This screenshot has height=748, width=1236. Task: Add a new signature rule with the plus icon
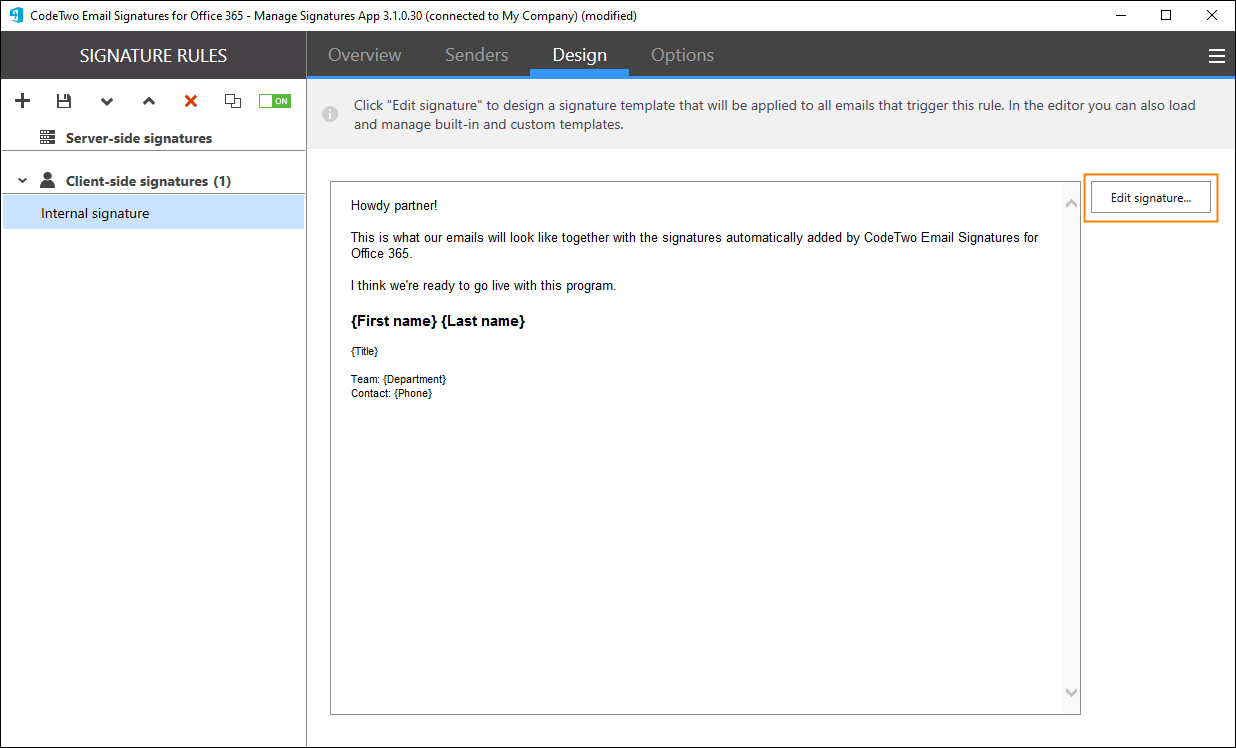(x=22, y=100)
